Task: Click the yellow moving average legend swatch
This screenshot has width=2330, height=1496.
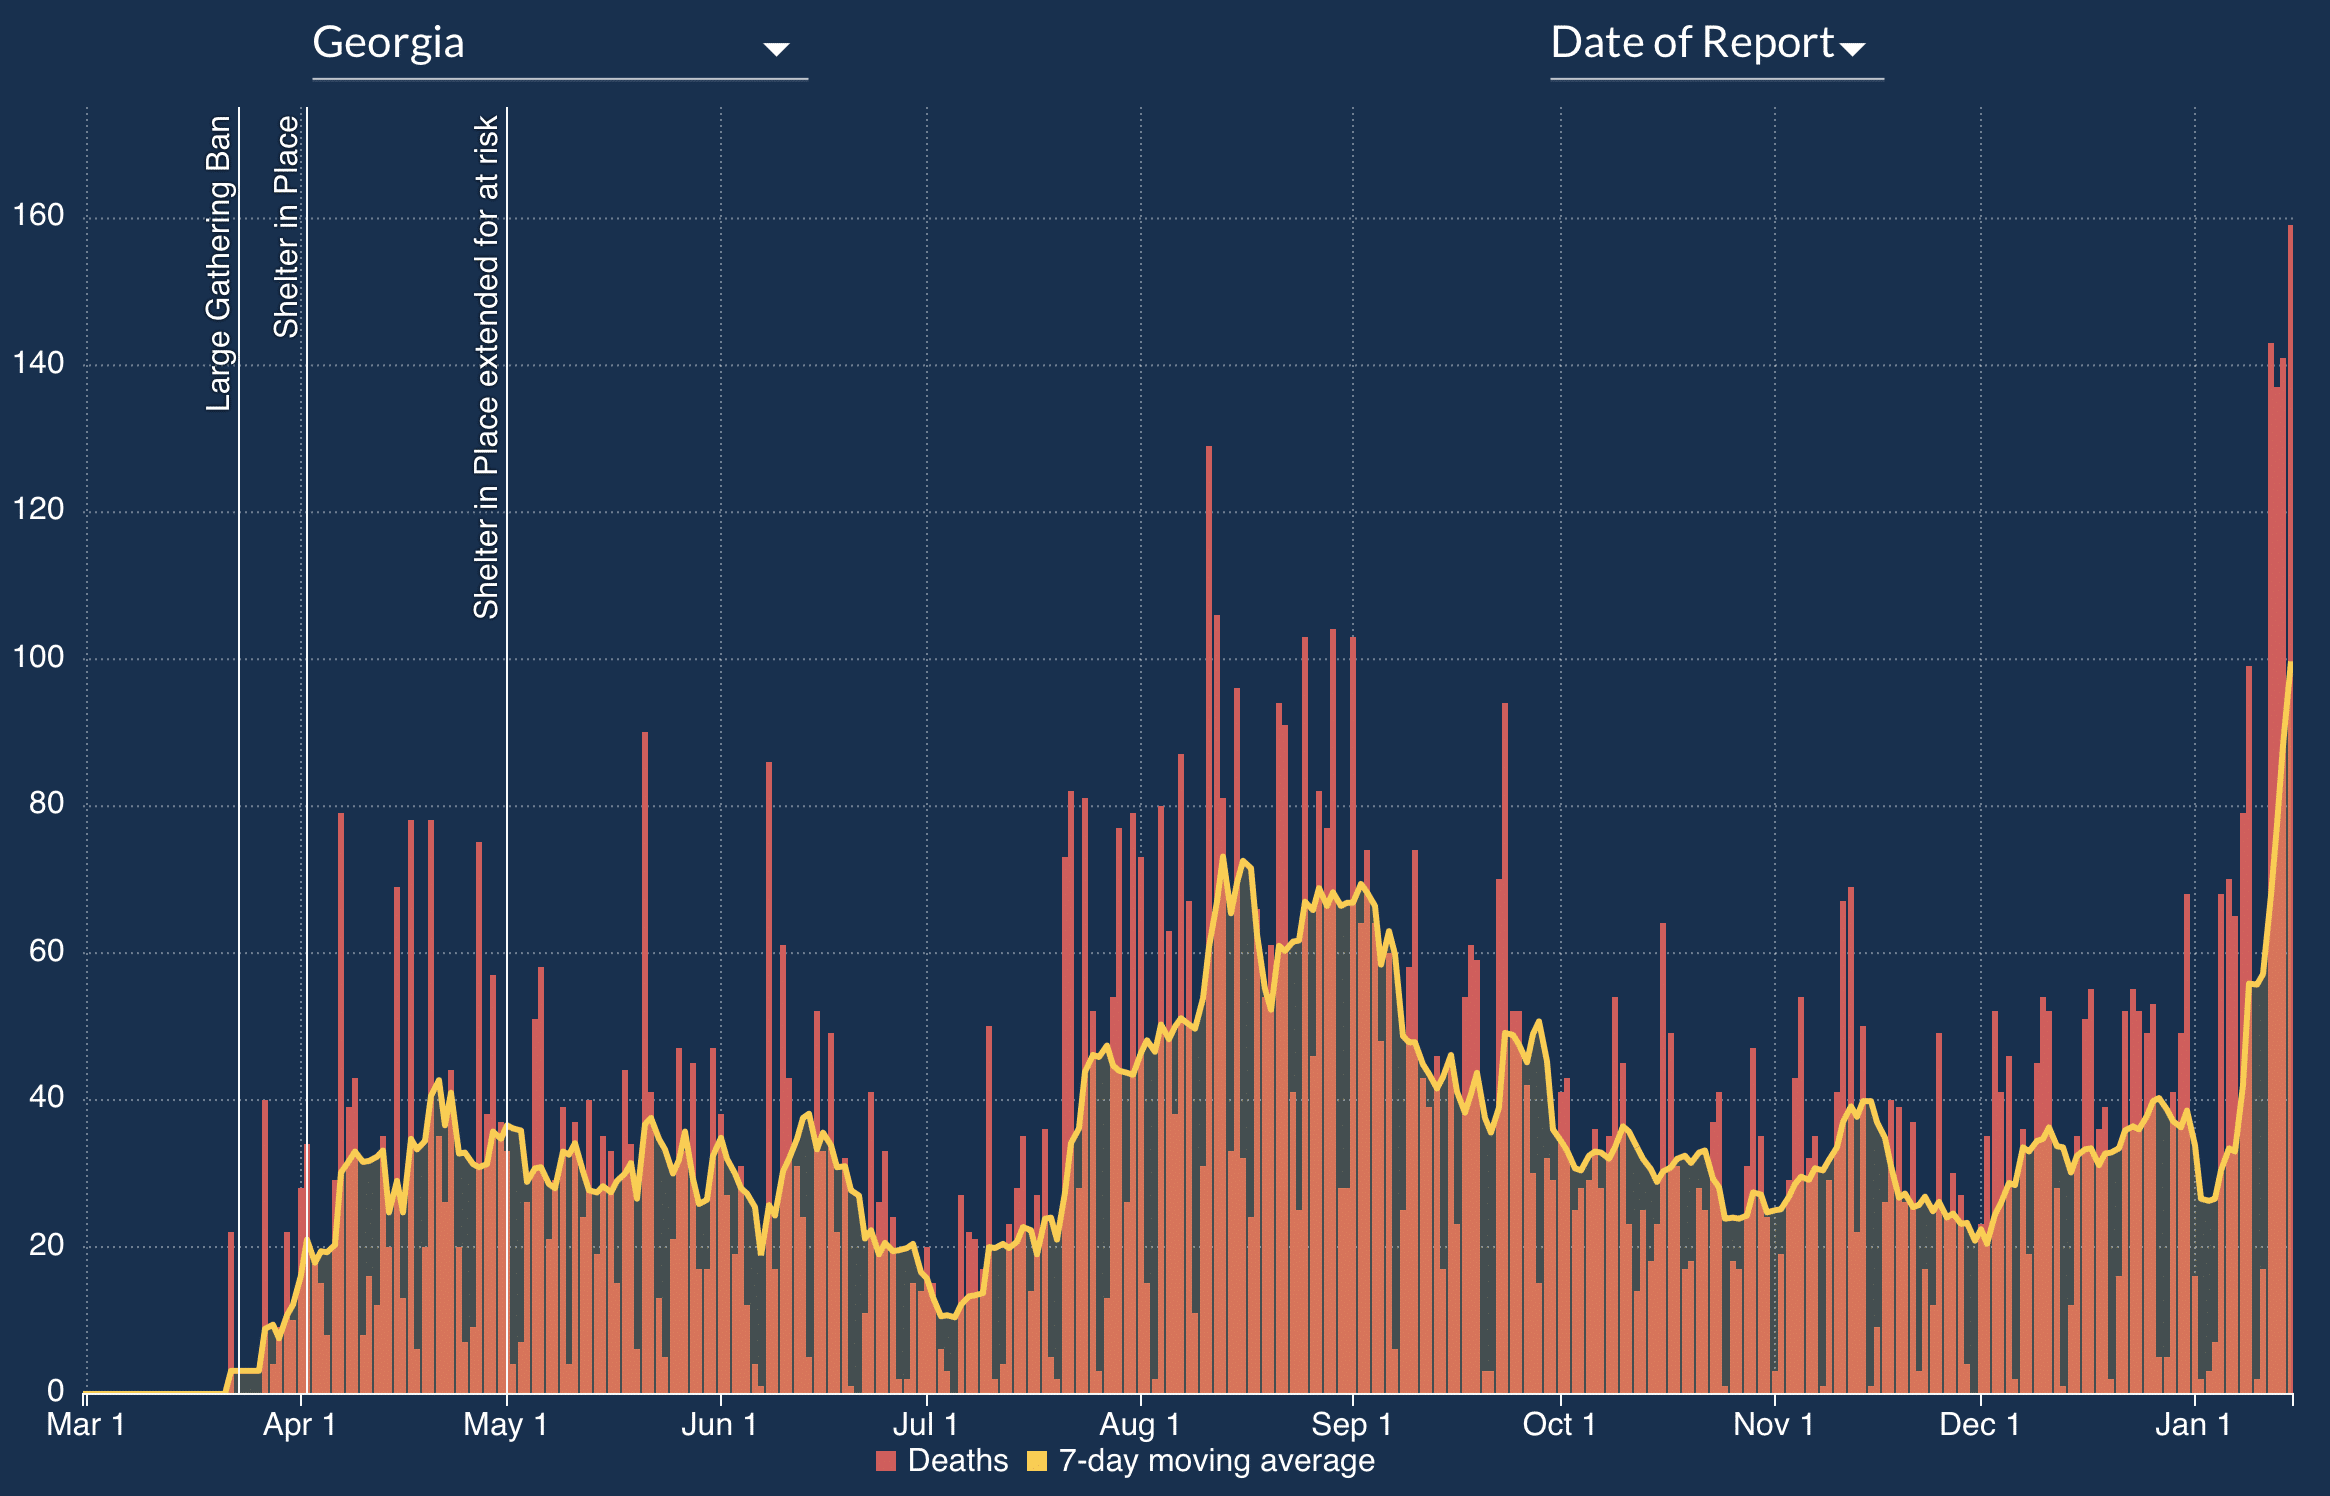Action: (x=1037, y=1461)
